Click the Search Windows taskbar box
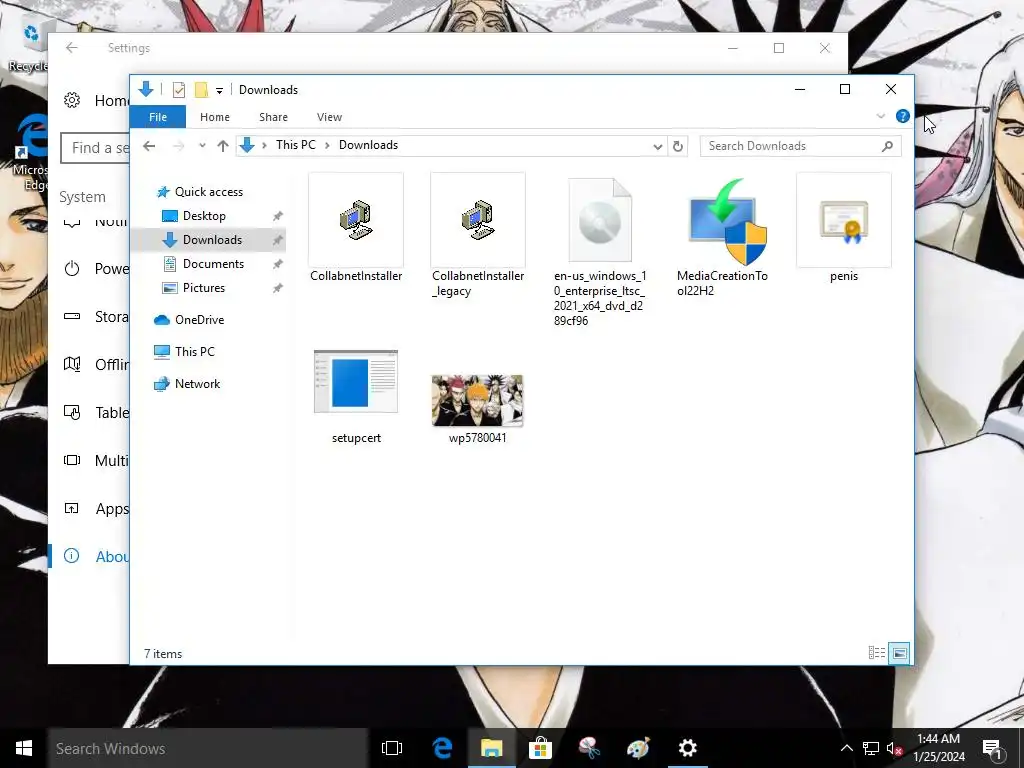The width and height of the screenshot is (1024, 768). coord(208,748)
